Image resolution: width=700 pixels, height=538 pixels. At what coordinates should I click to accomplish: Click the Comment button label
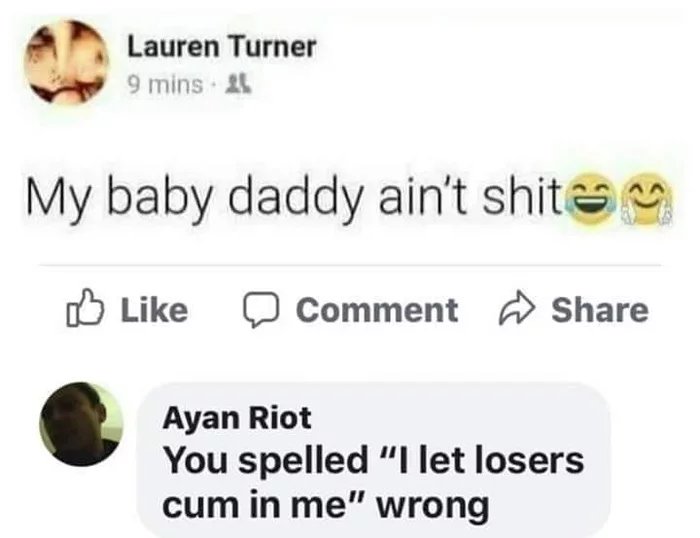(377, 309)
